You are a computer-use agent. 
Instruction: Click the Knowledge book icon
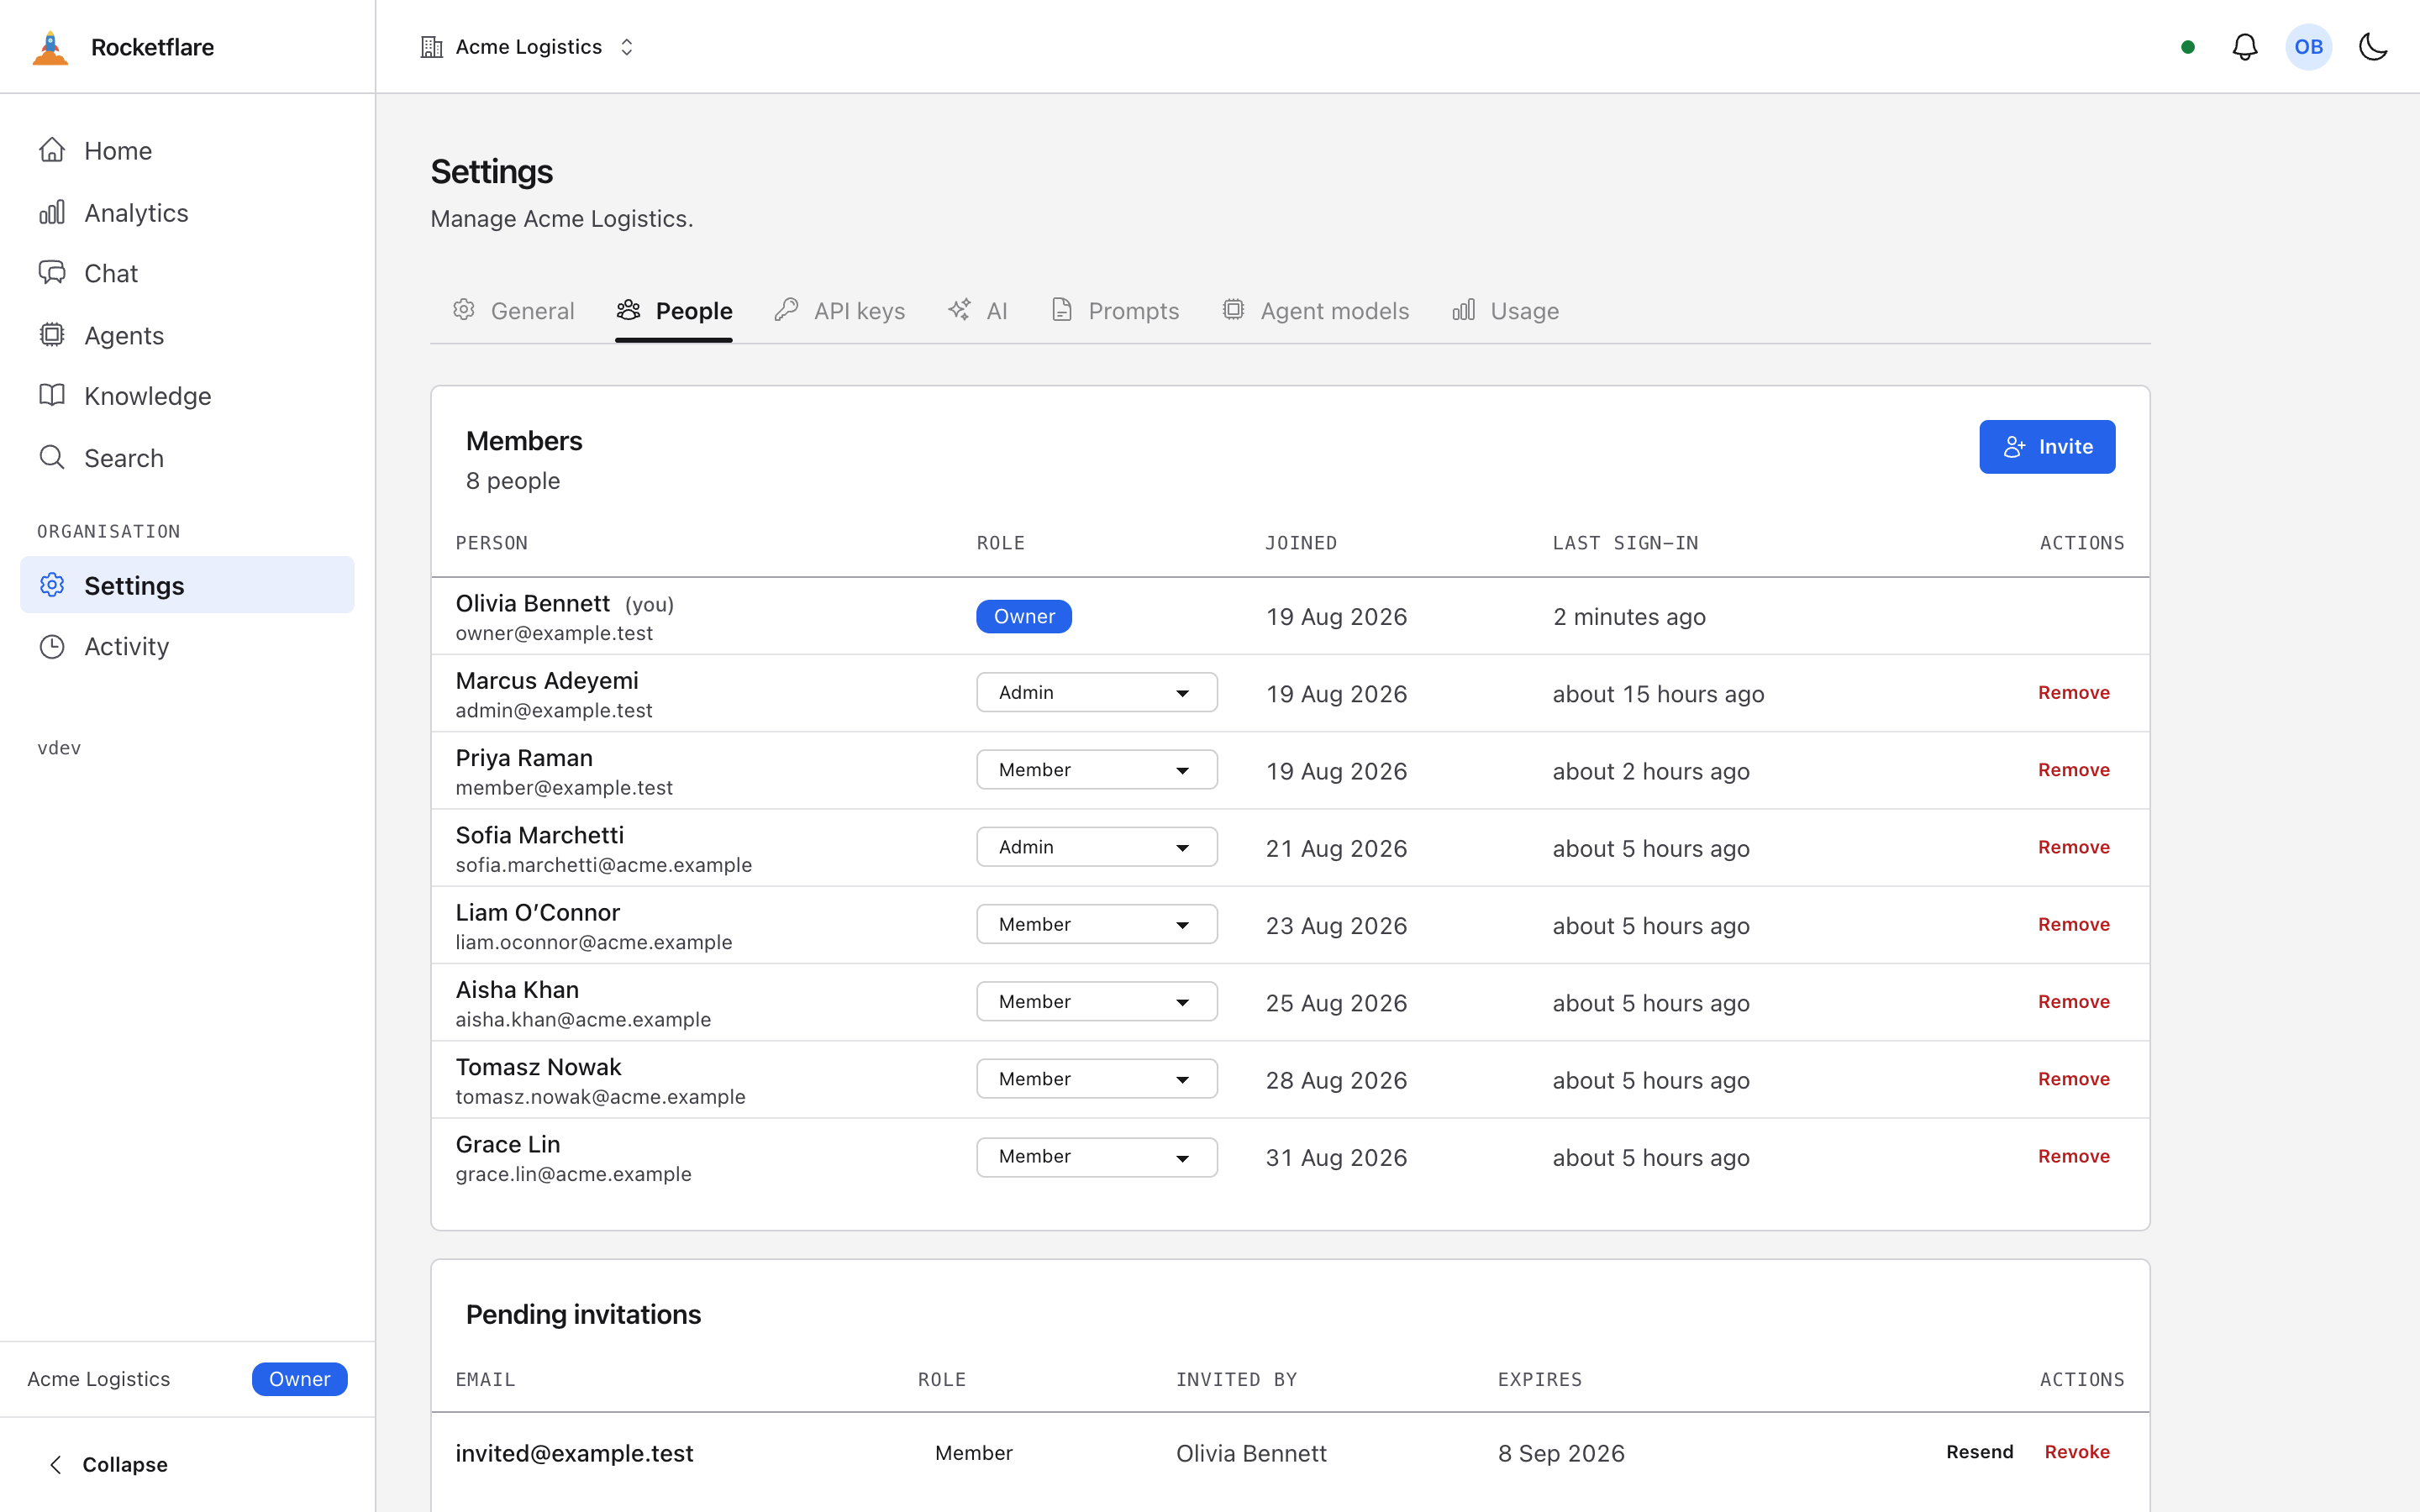[52, 395]
